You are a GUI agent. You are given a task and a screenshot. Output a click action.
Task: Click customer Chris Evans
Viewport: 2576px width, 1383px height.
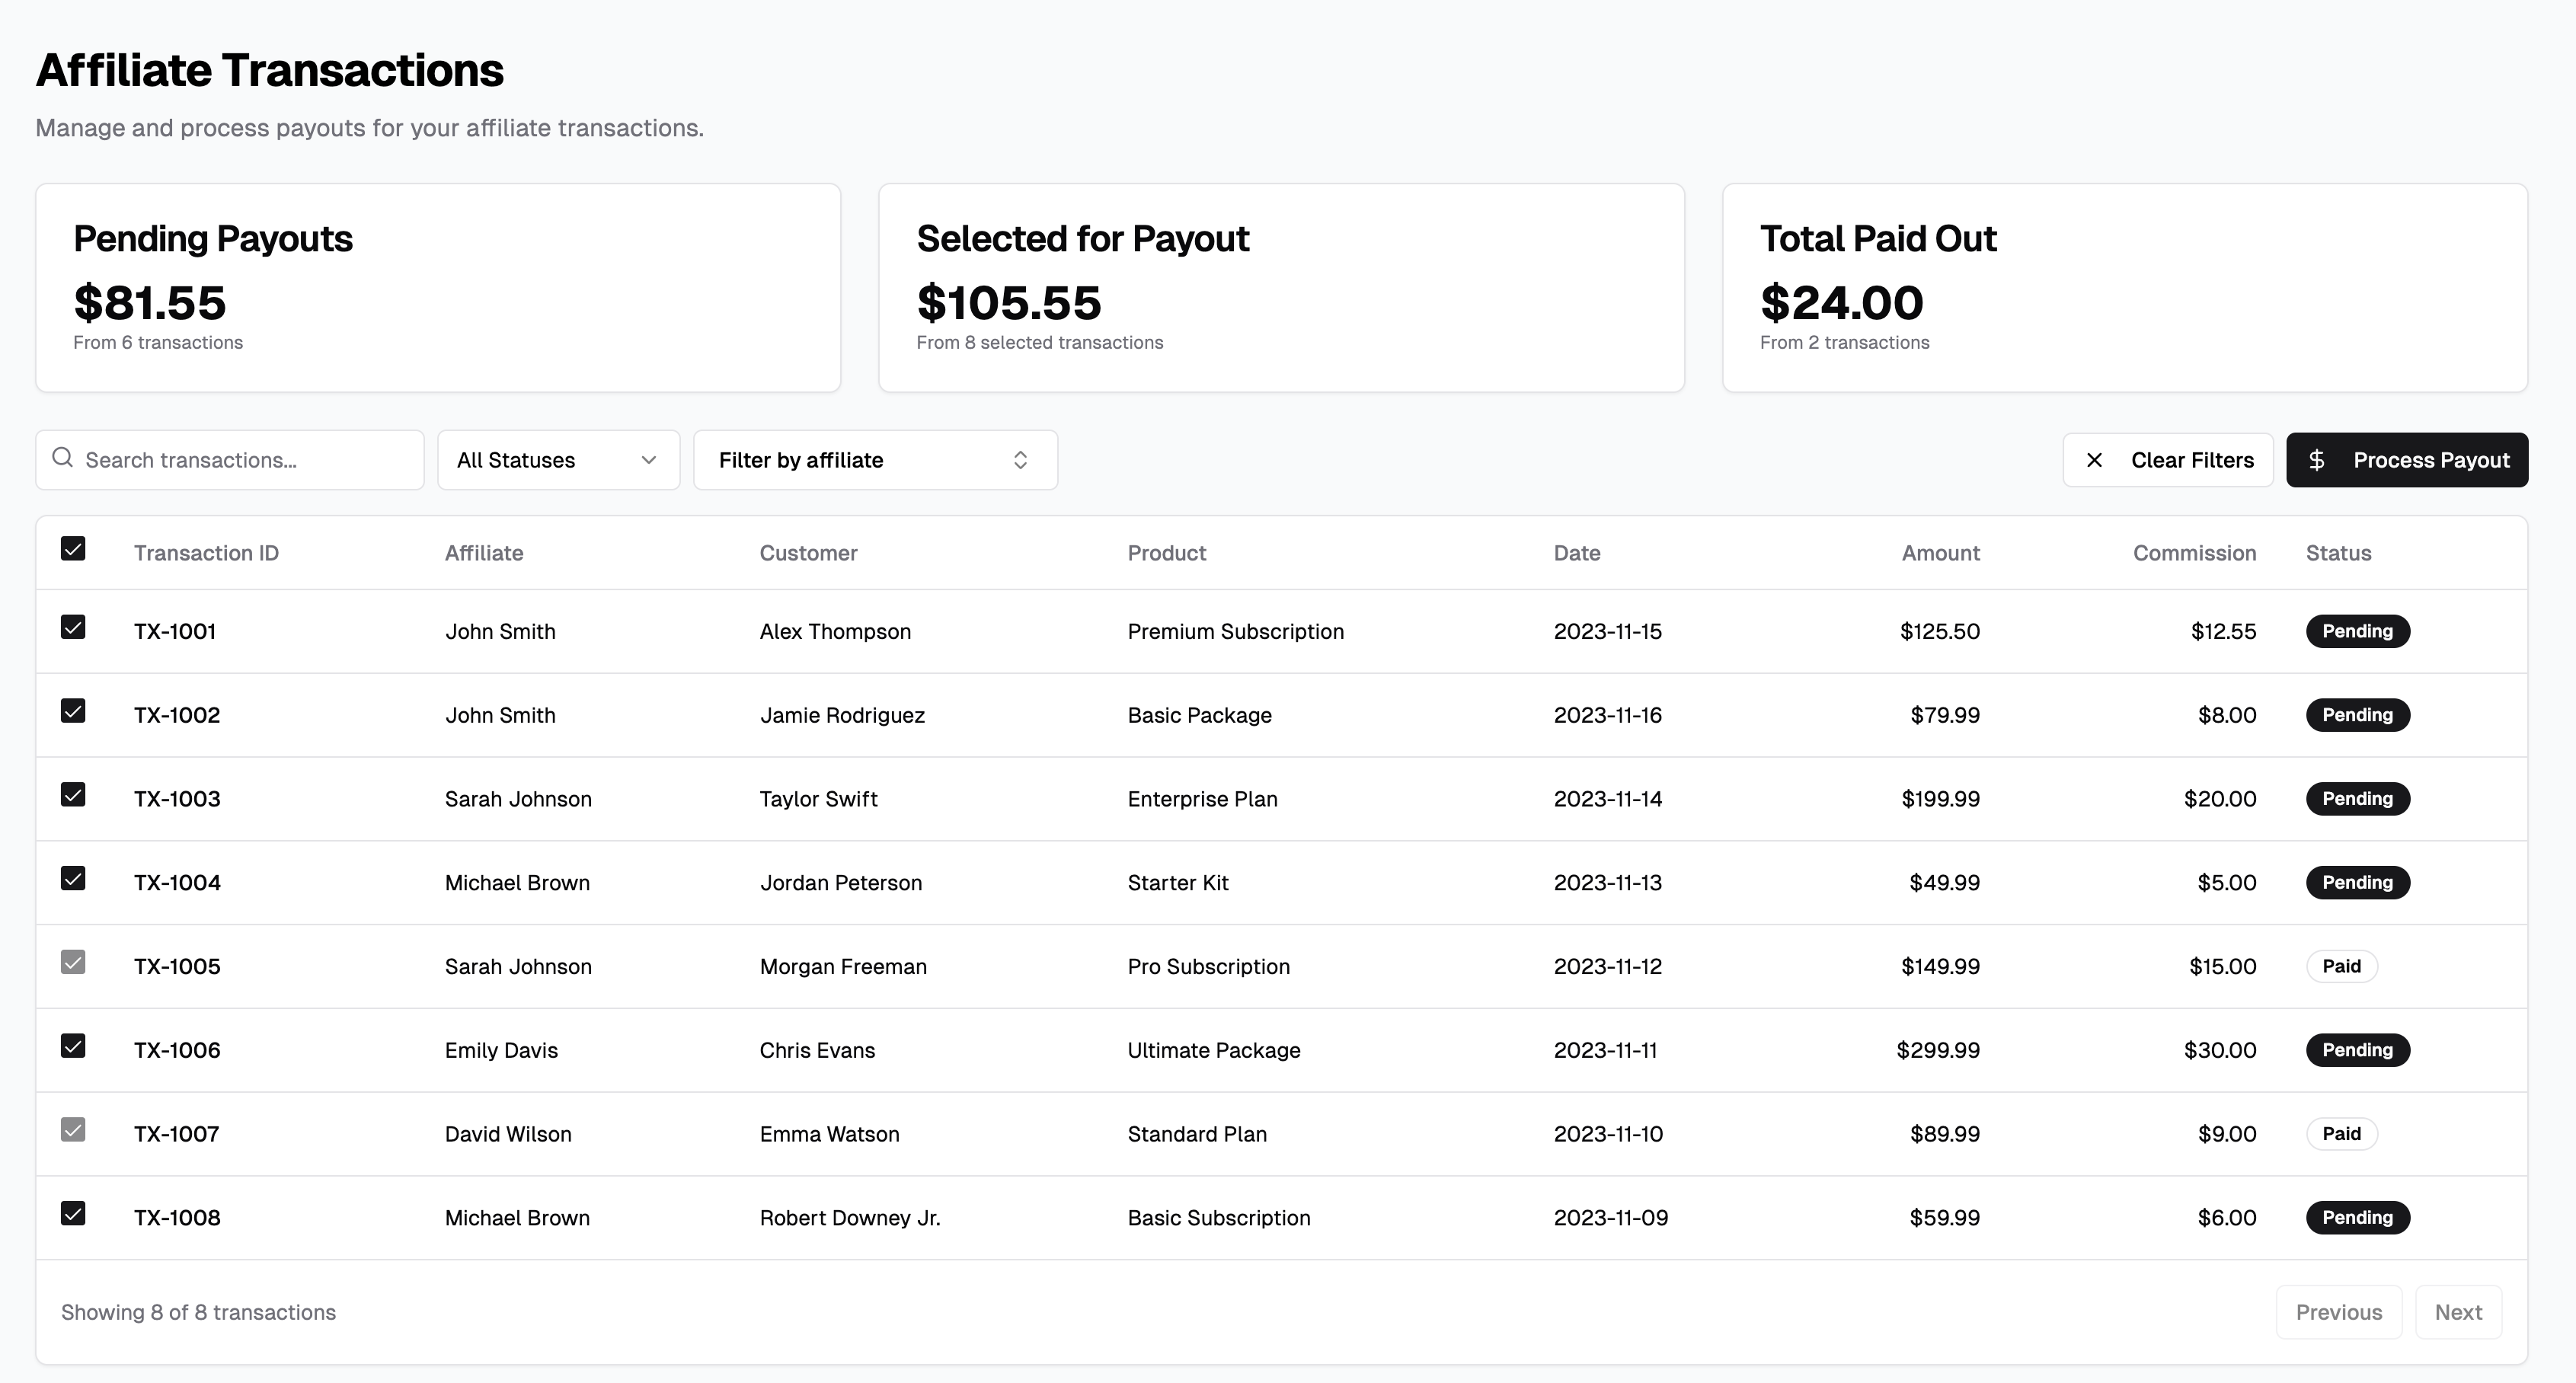[x=817, y=1050]
